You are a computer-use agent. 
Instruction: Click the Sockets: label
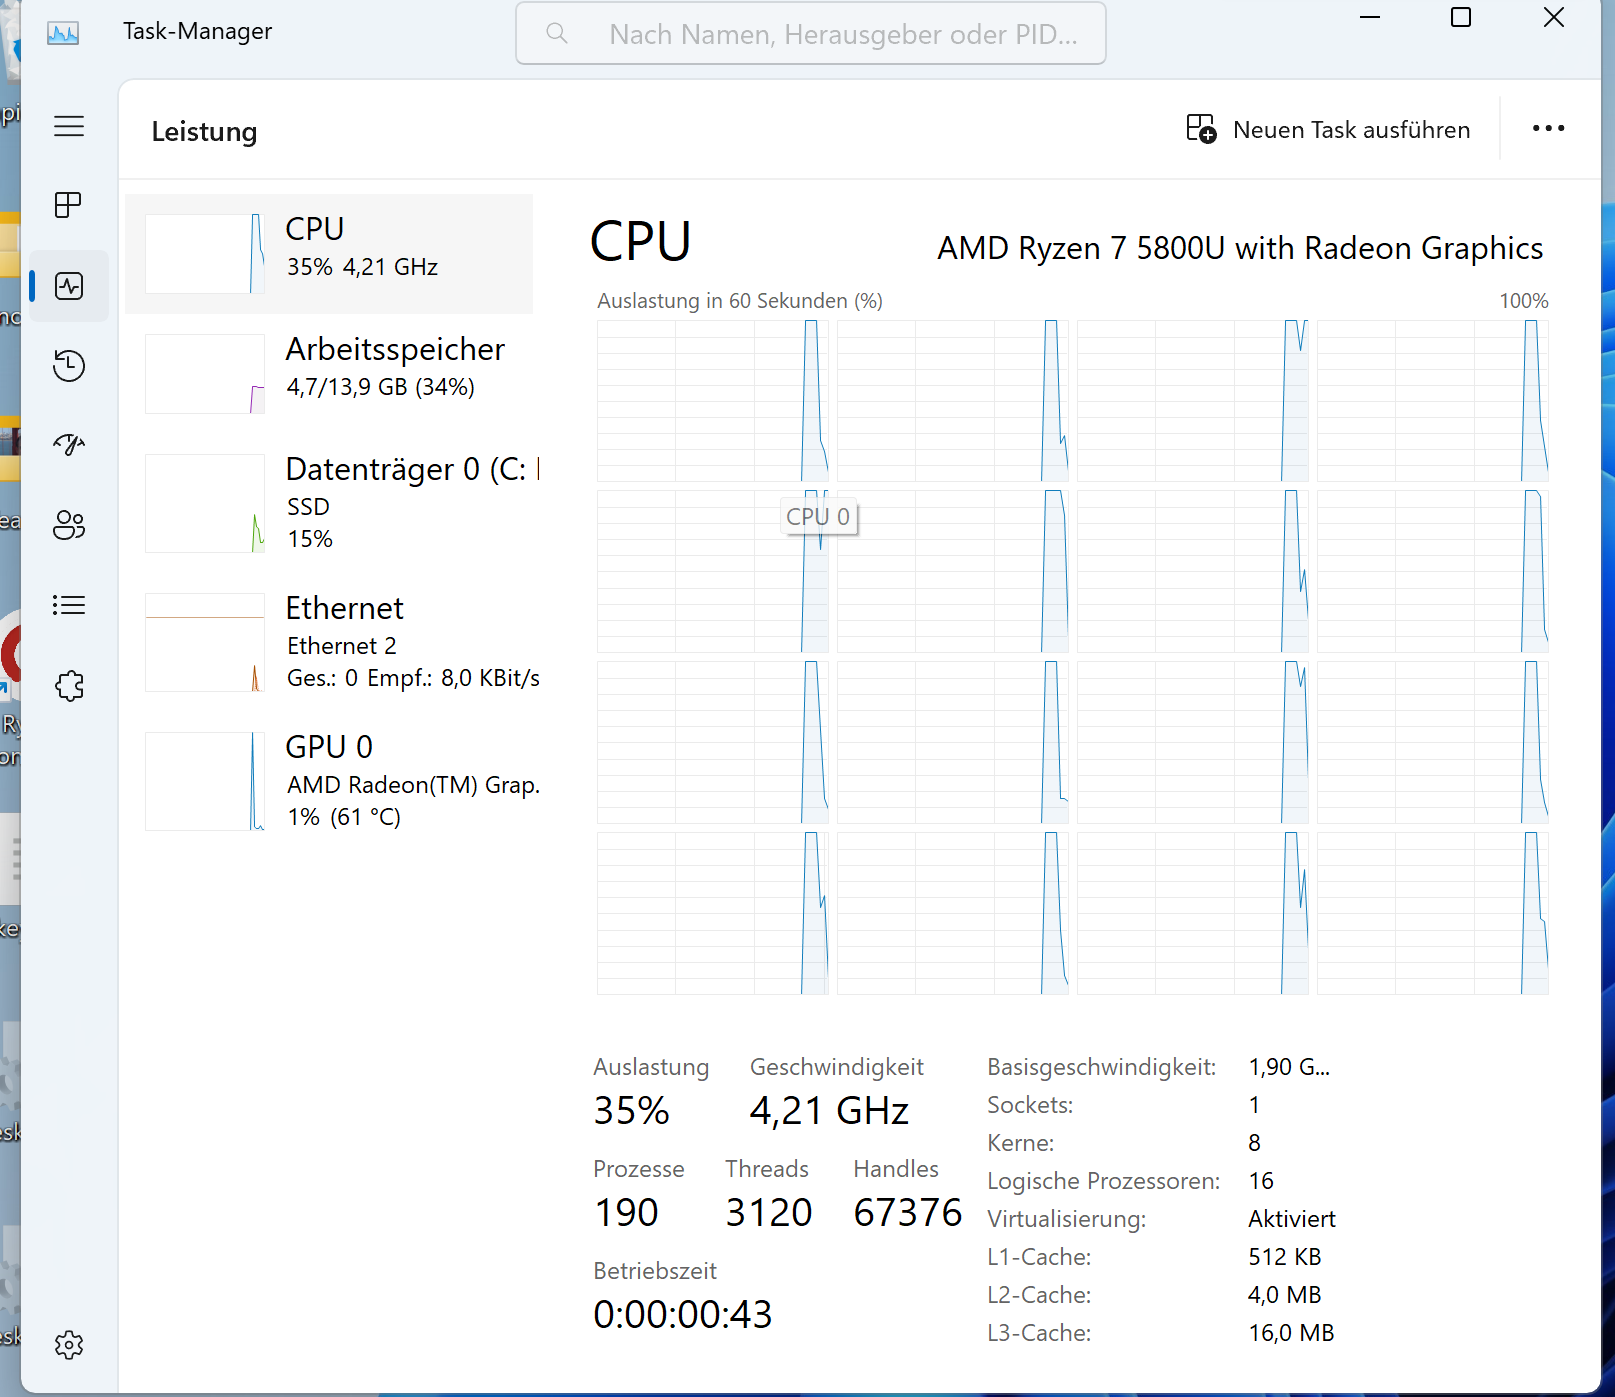click(1030, 1105)
